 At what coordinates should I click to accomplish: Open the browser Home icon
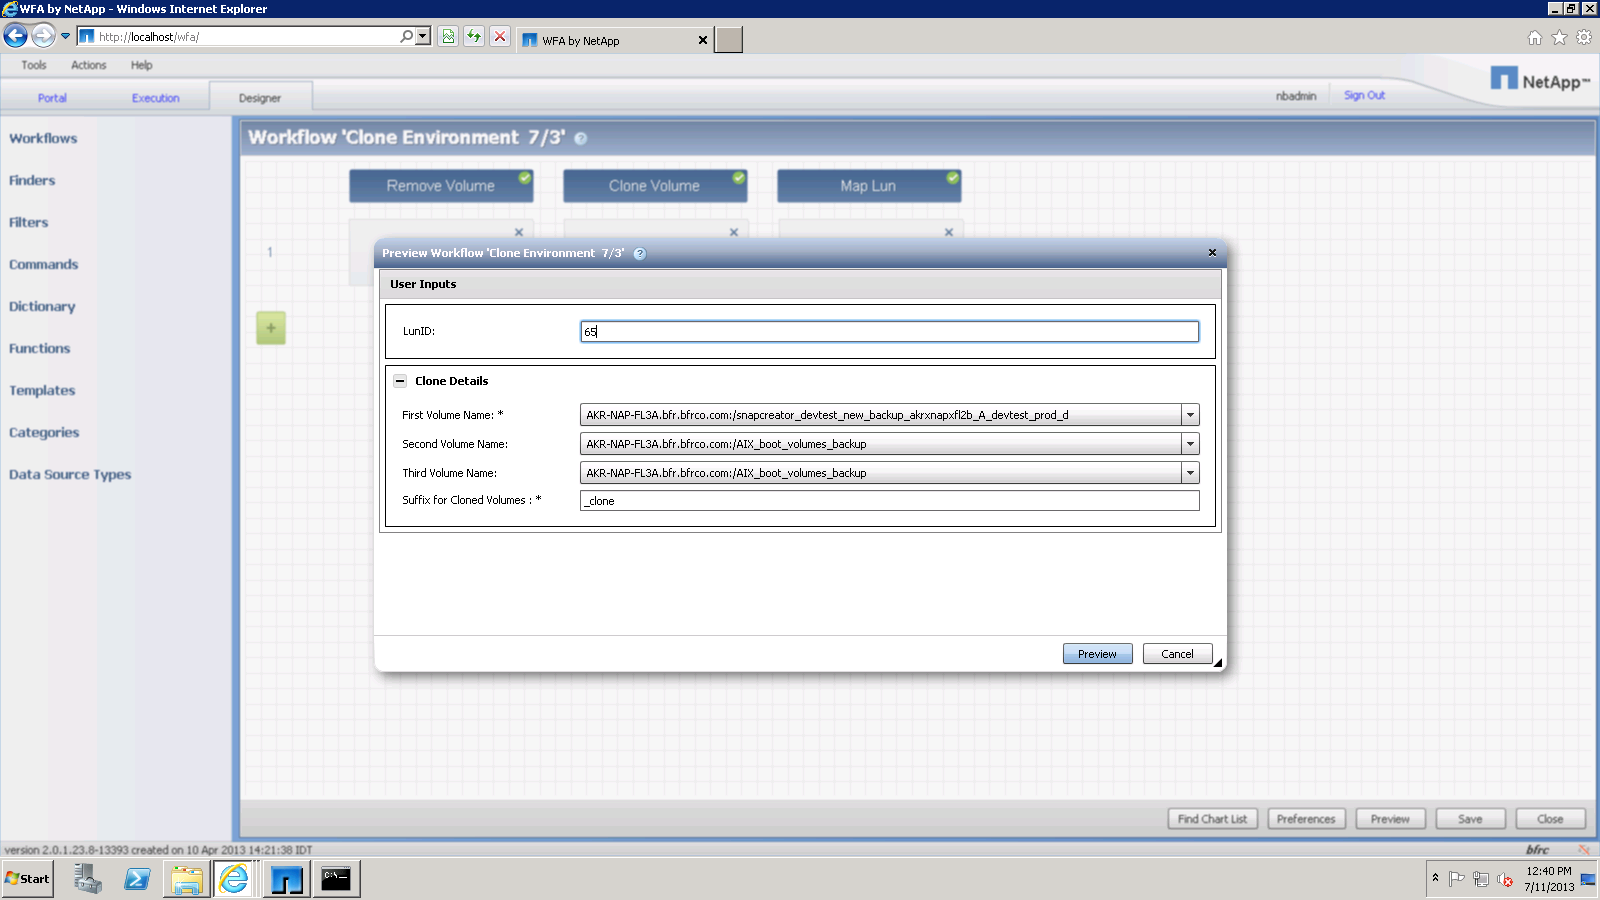tap(1535, 38)
